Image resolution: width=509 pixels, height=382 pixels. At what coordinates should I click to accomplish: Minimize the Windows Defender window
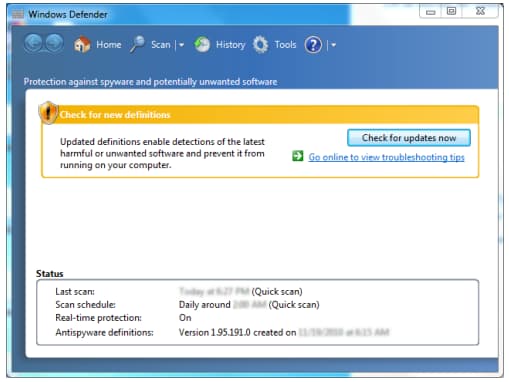point(431,12)
